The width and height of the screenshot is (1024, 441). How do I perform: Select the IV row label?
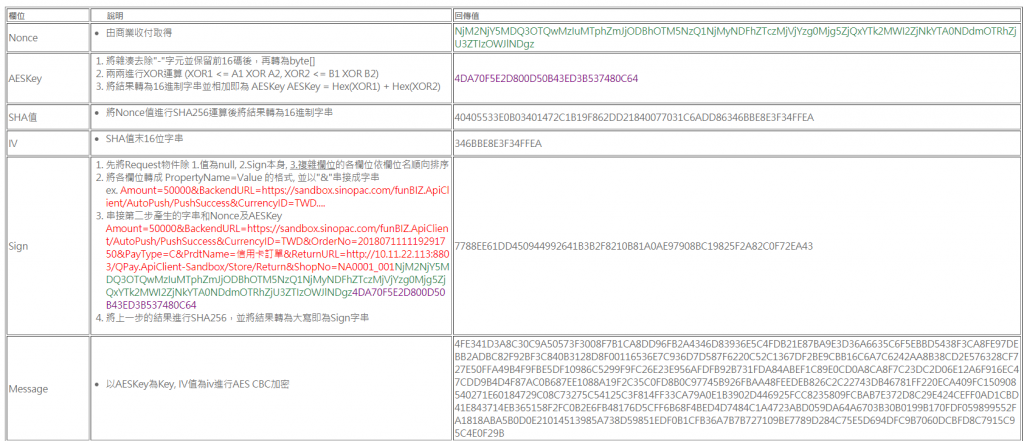point(12,144)
